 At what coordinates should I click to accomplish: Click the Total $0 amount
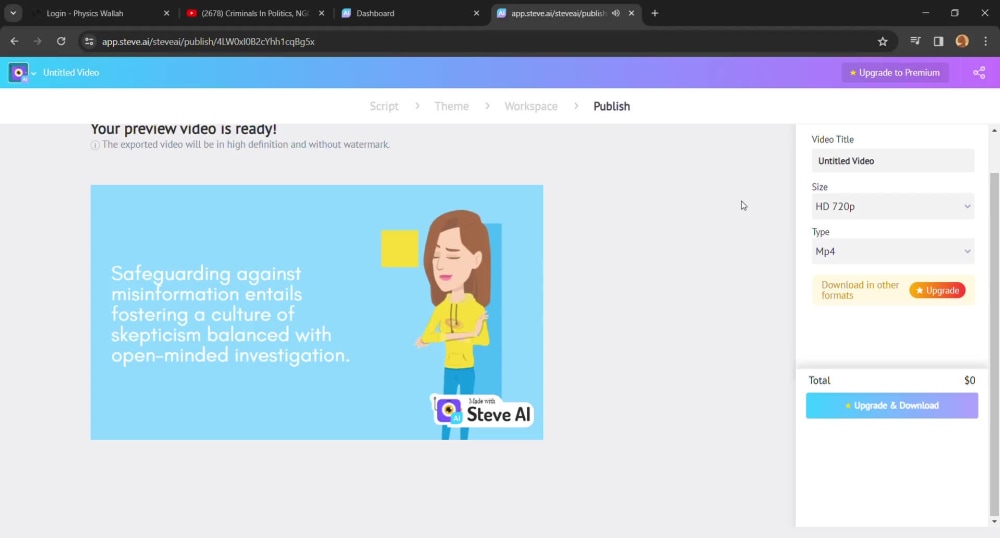pos(969,381)
